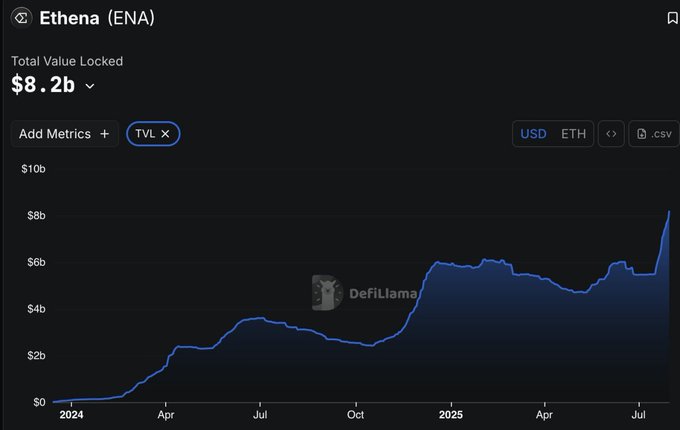Download chart data as .csv
This screenshot has height=430, width=680.
[654, 134]
